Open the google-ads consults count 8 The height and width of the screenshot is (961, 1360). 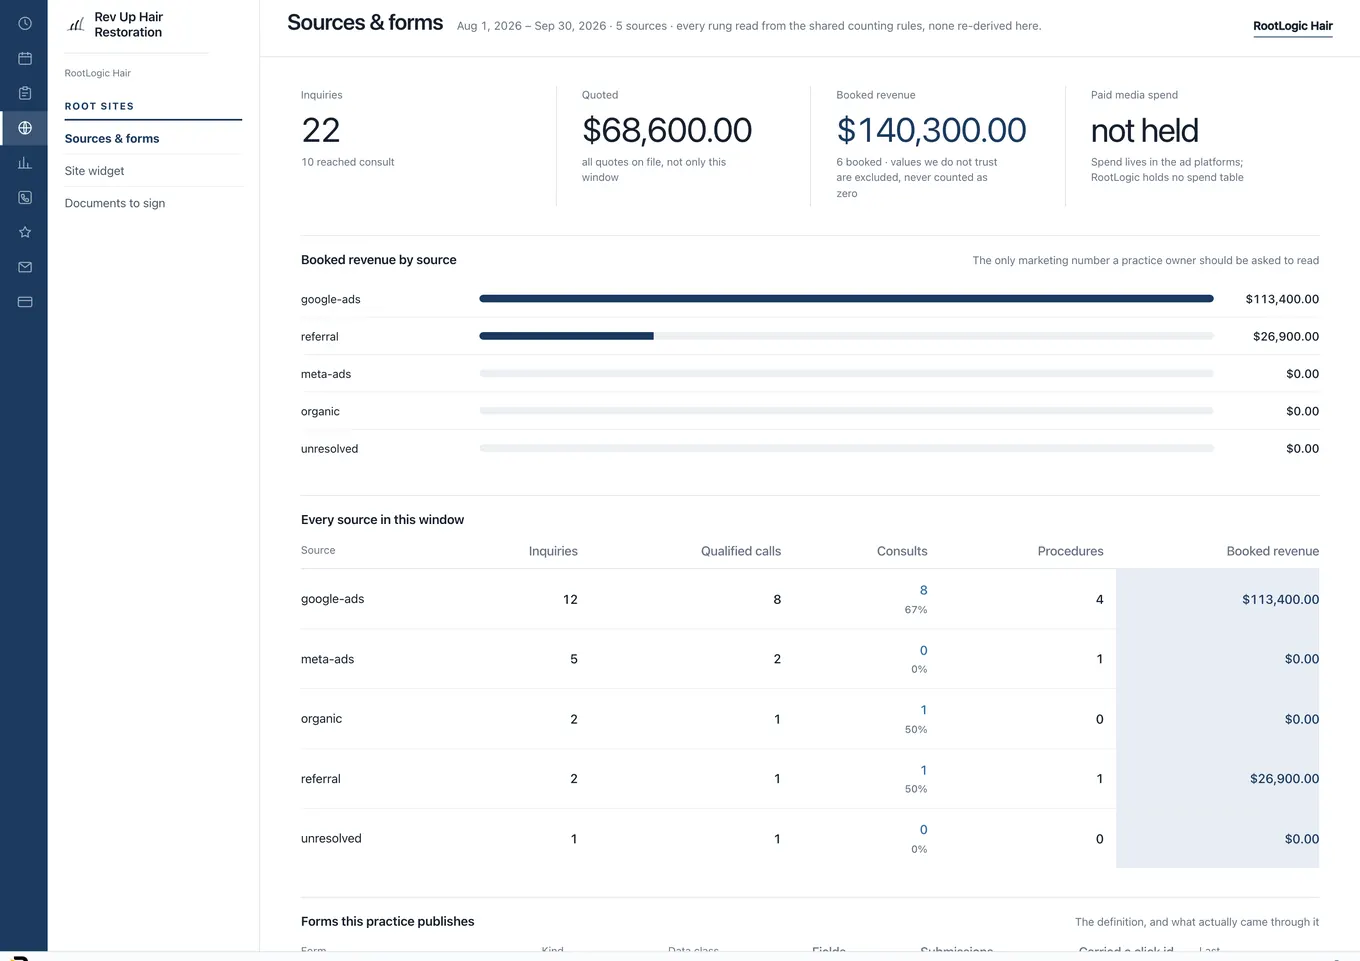(x=923, y=590)
